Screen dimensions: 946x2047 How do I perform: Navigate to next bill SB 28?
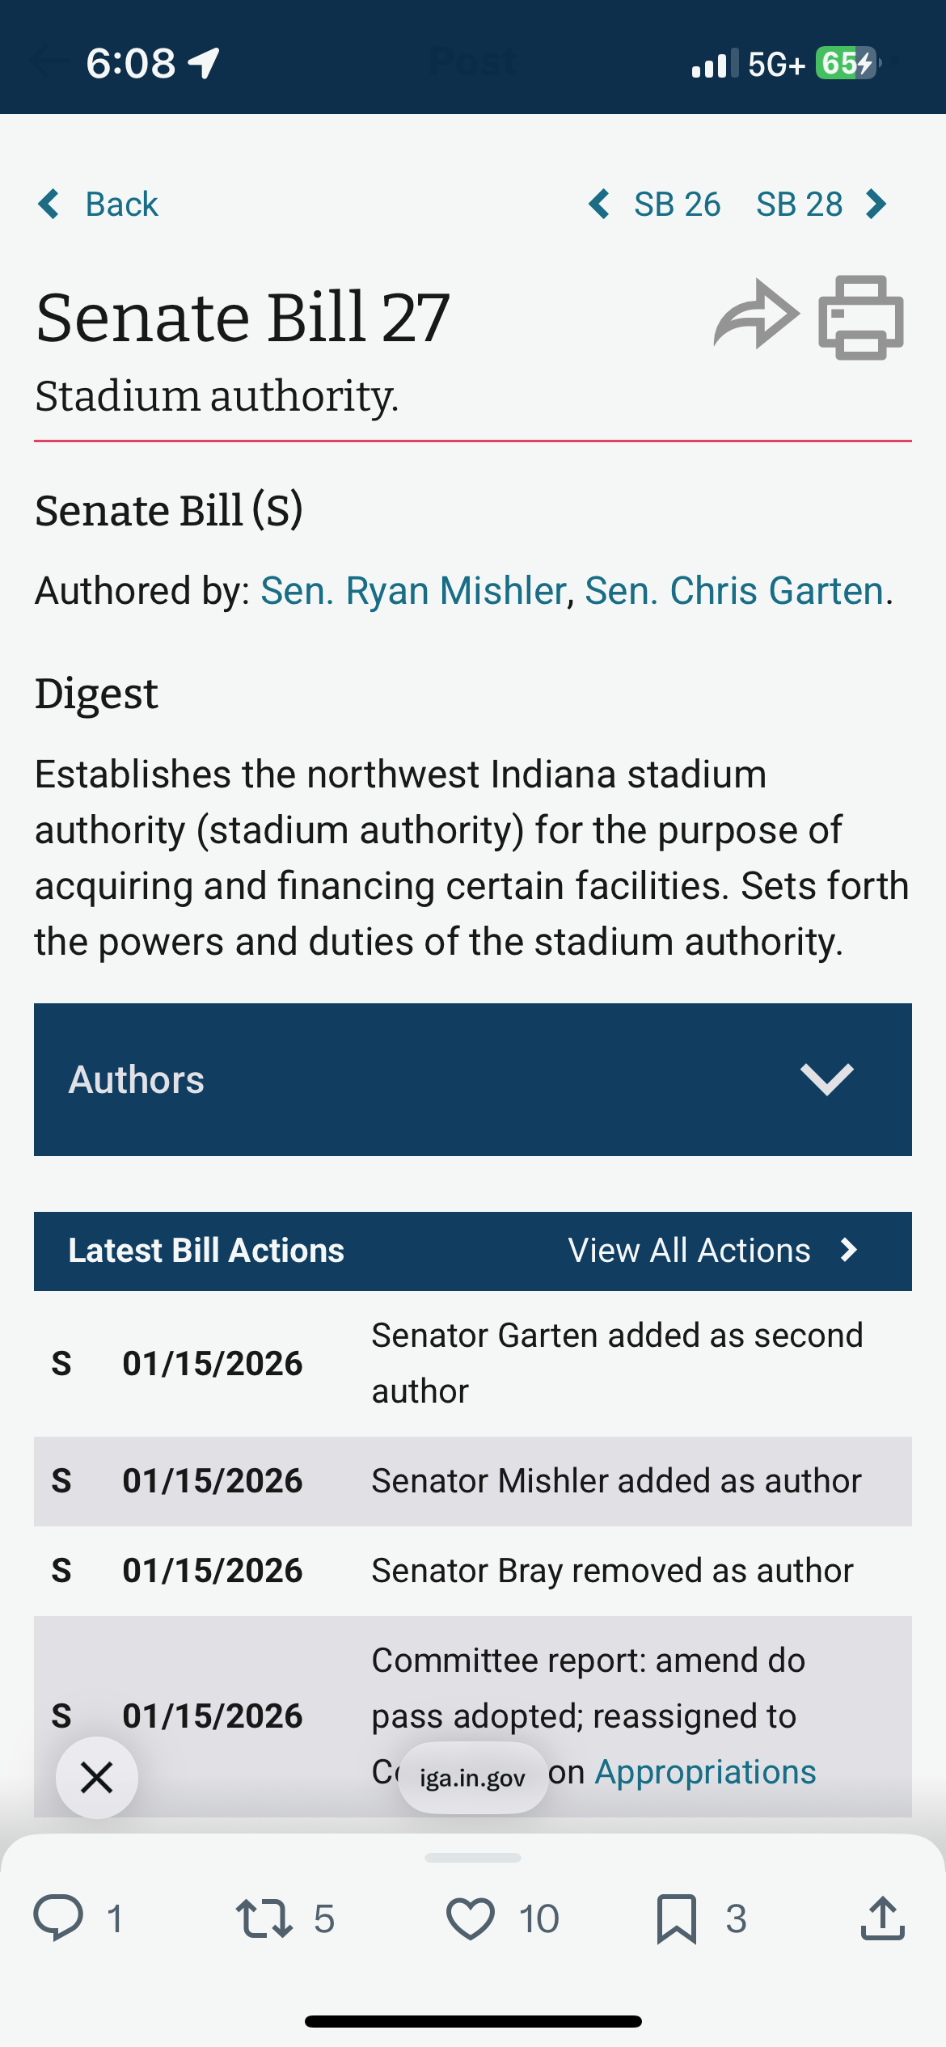821,204
